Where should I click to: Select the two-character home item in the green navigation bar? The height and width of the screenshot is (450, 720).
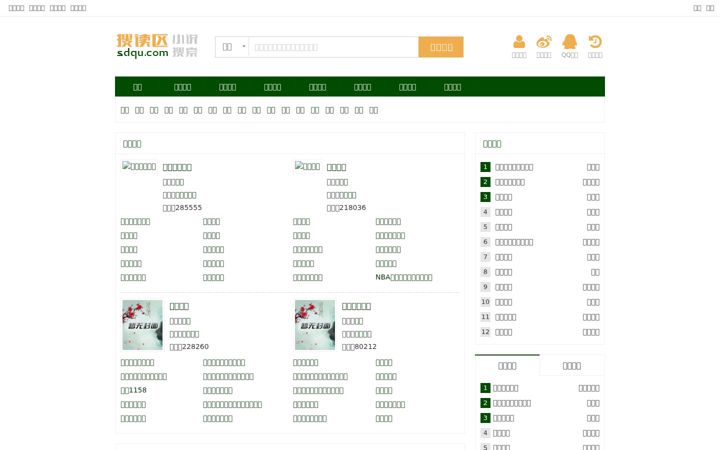(137, 87)
